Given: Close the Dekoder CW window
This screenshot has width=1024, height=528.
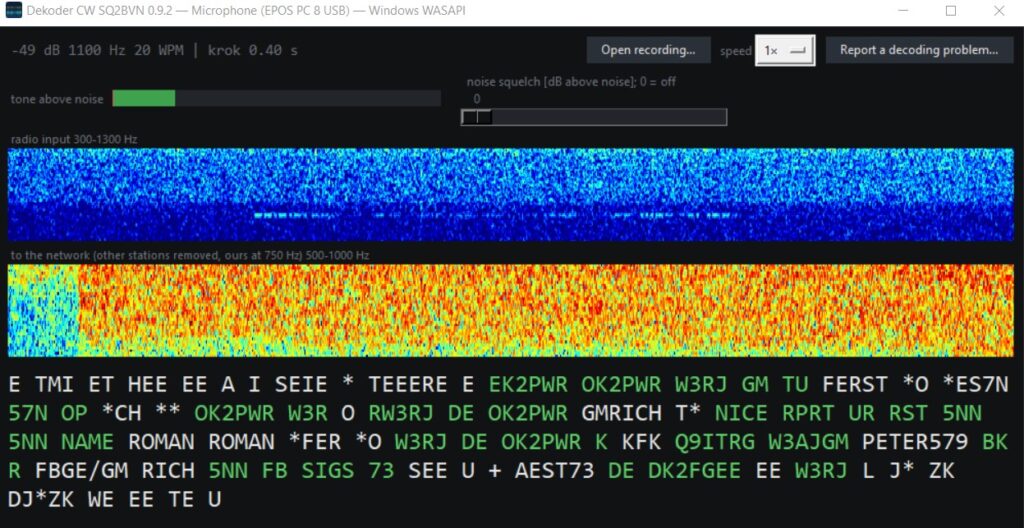Looking at the screenshot, I should click(x=999, y=10).
